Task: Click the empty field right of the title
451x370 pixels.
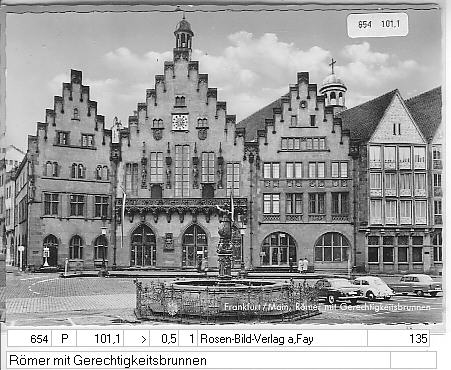Action: point(413,360)
